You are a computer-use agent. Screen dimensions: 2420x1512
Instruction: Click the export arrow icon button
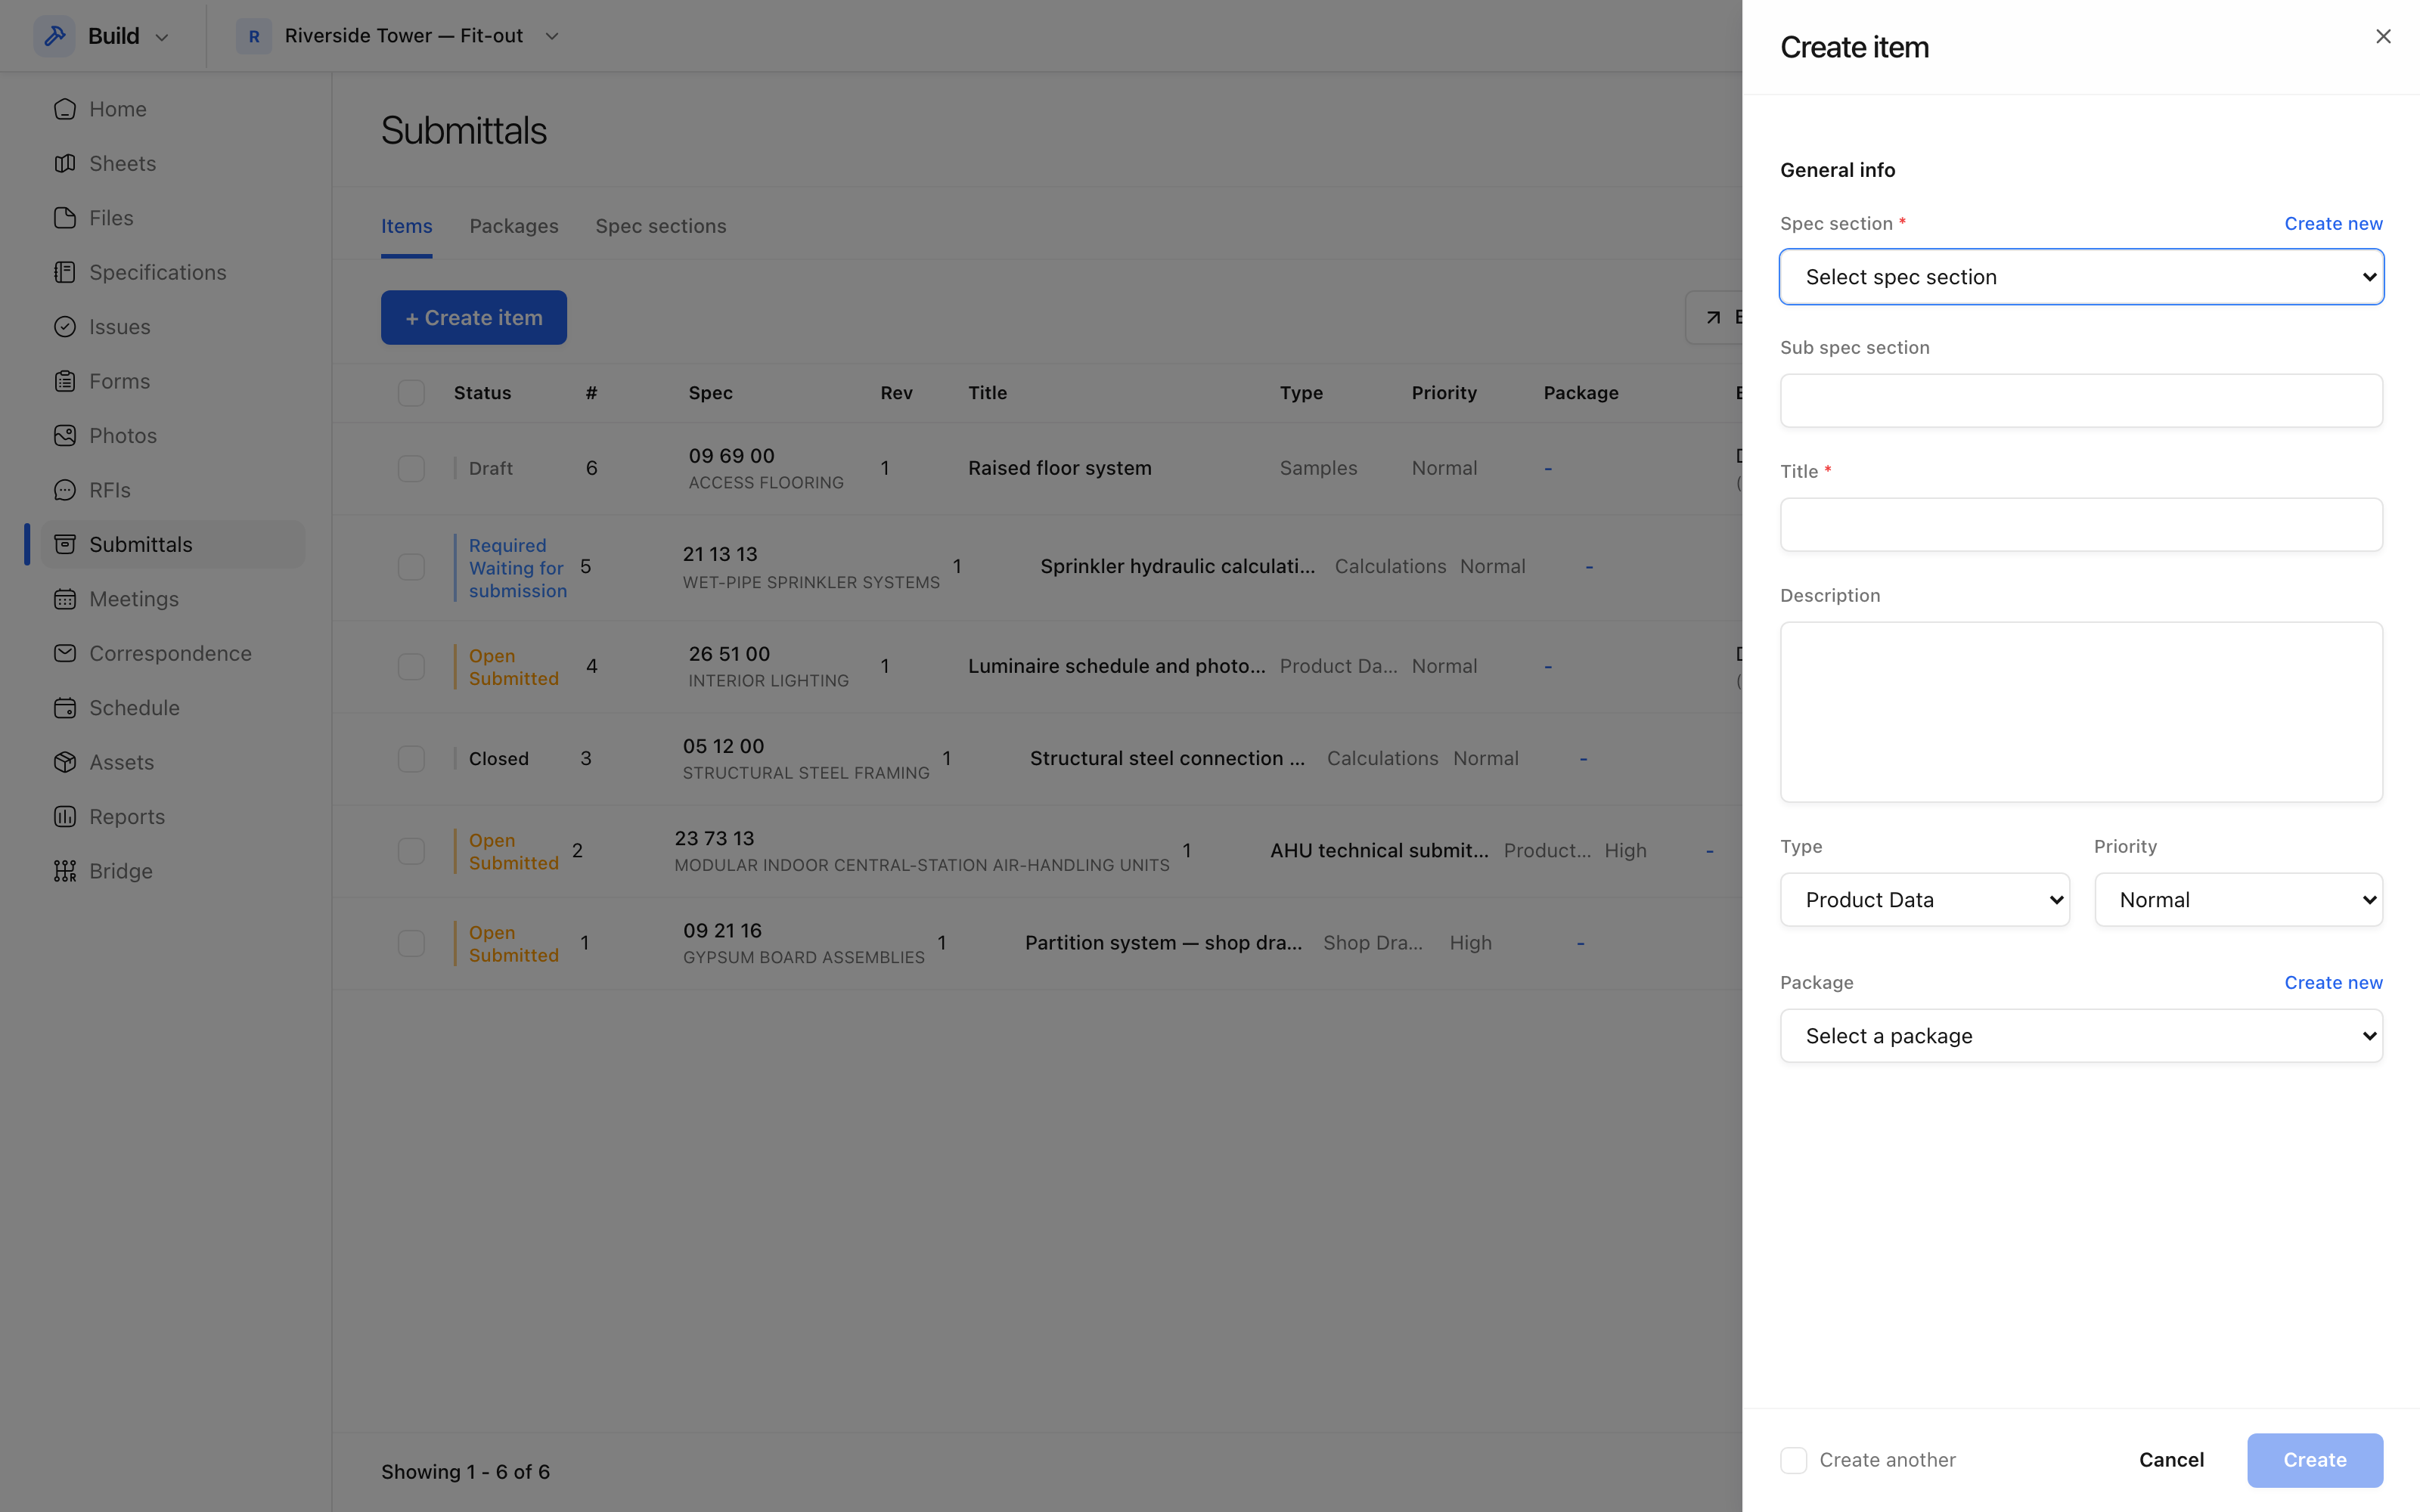click(x=1714, y=317)
